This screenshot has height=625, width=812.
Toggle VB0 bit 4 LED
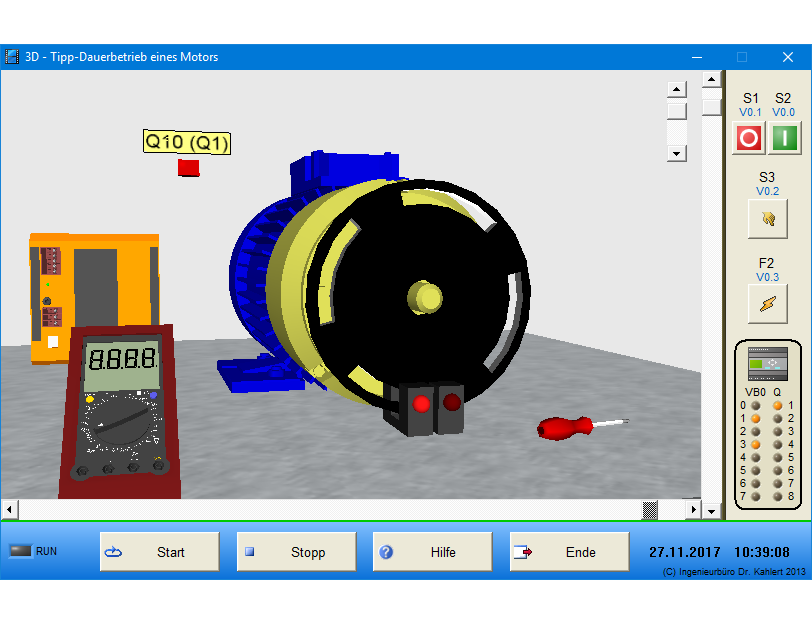(x=756, y=457)
